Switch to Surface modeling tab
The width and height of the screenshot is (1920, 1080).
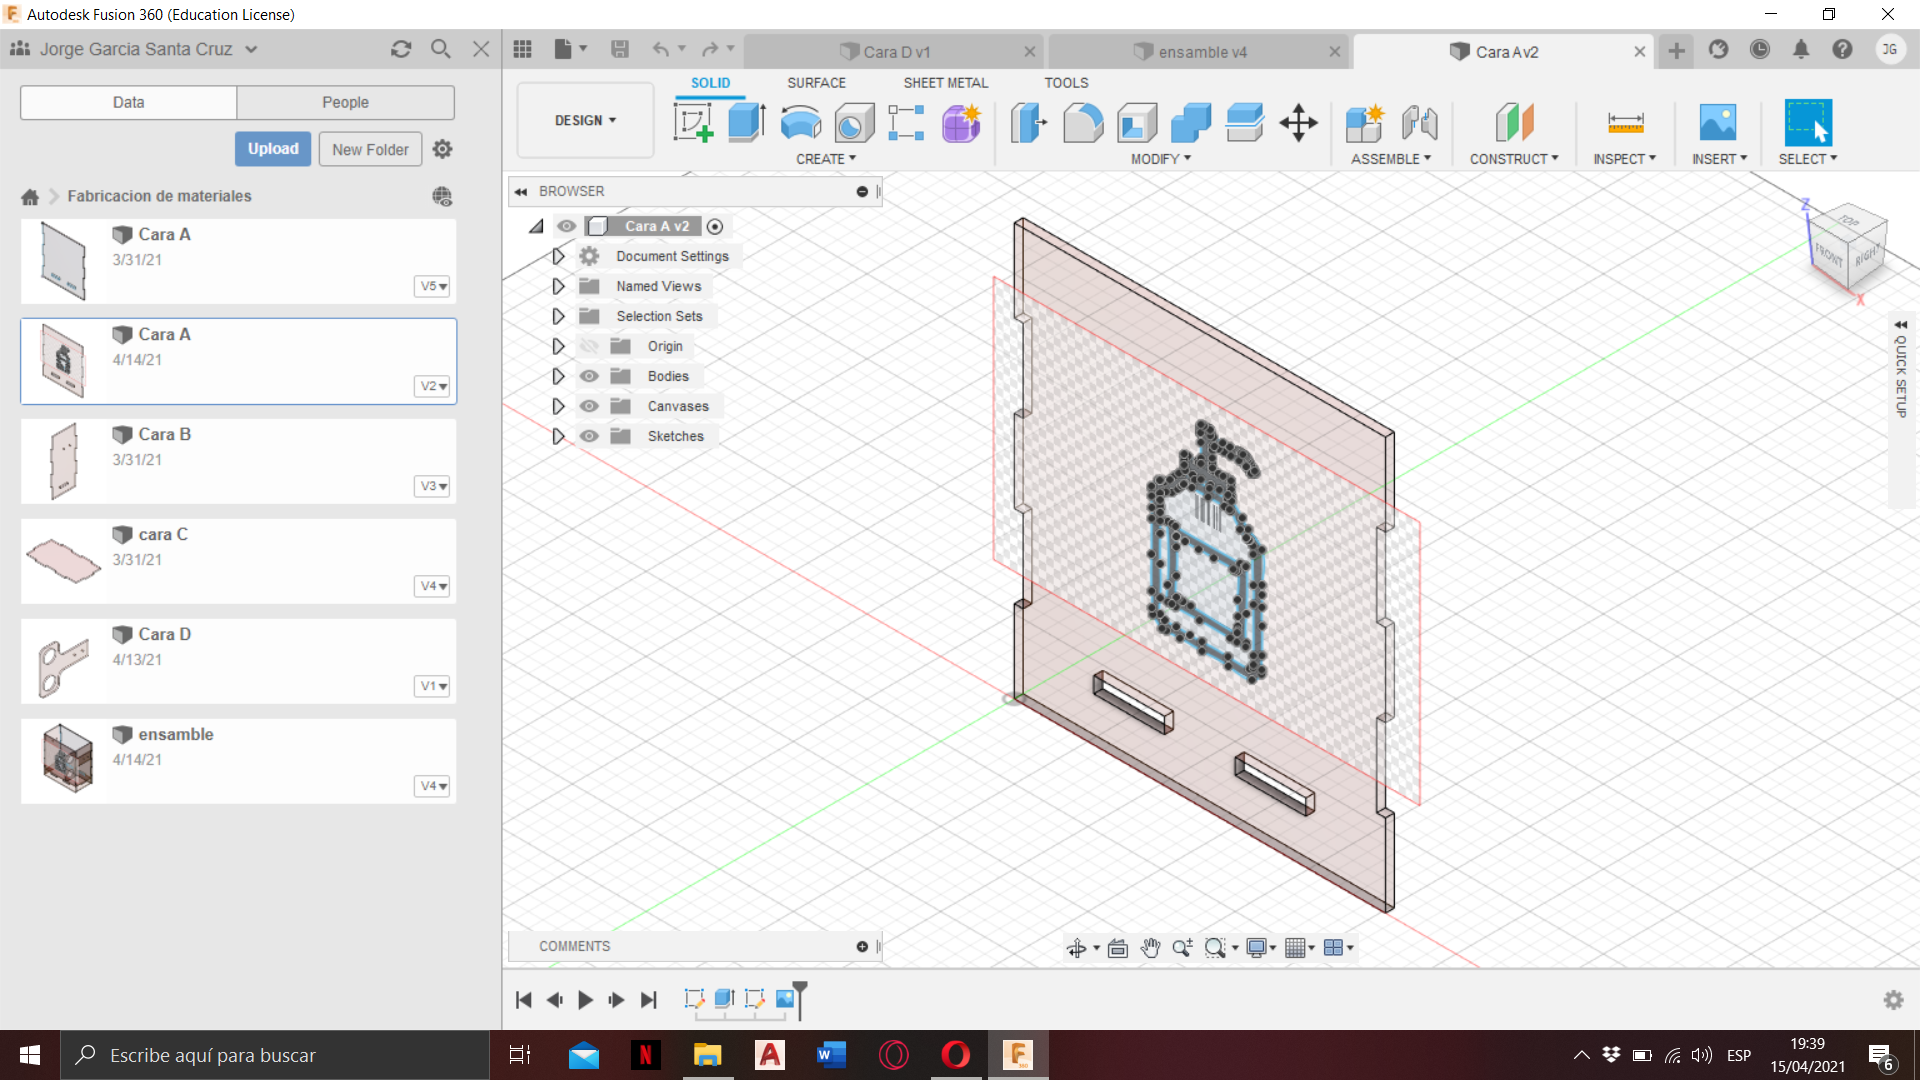pyautogui.click(x=815, y=82)
